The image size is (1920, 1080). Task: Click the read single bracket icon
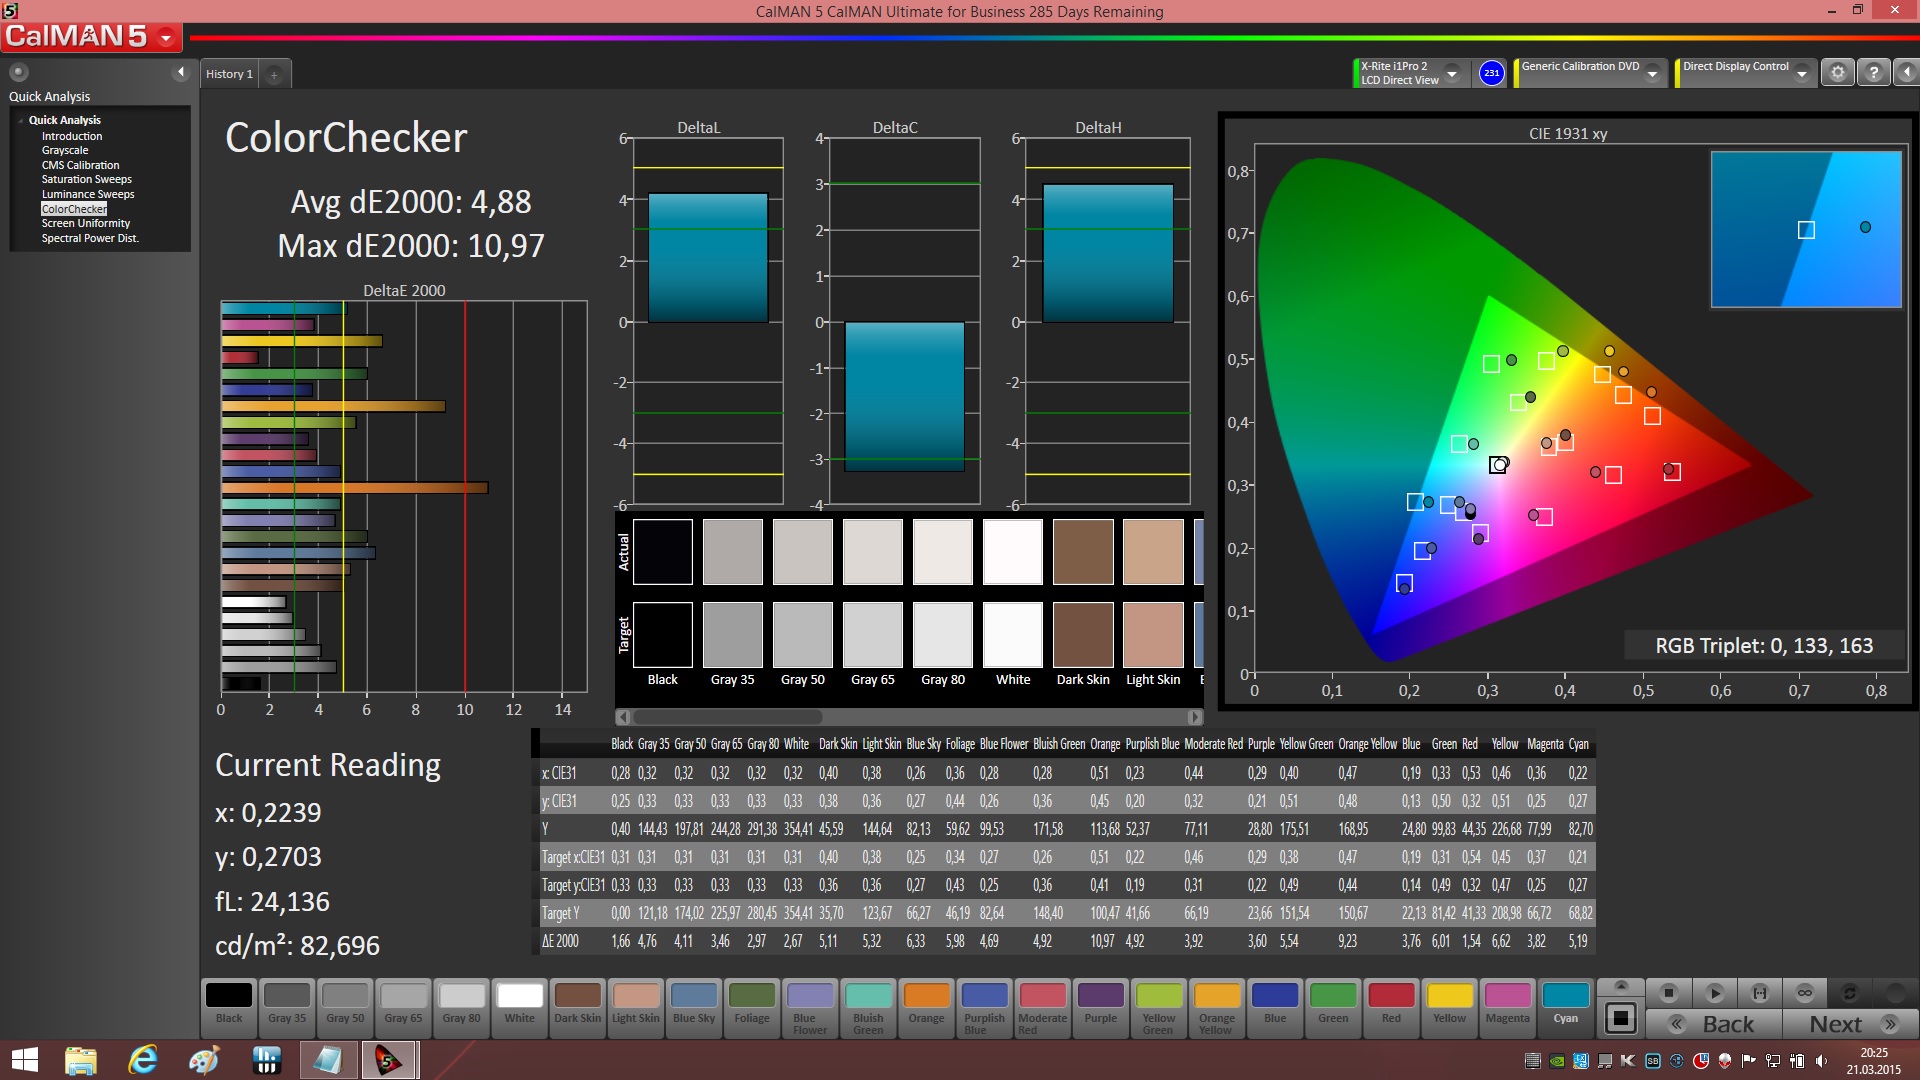point(1759,993)
